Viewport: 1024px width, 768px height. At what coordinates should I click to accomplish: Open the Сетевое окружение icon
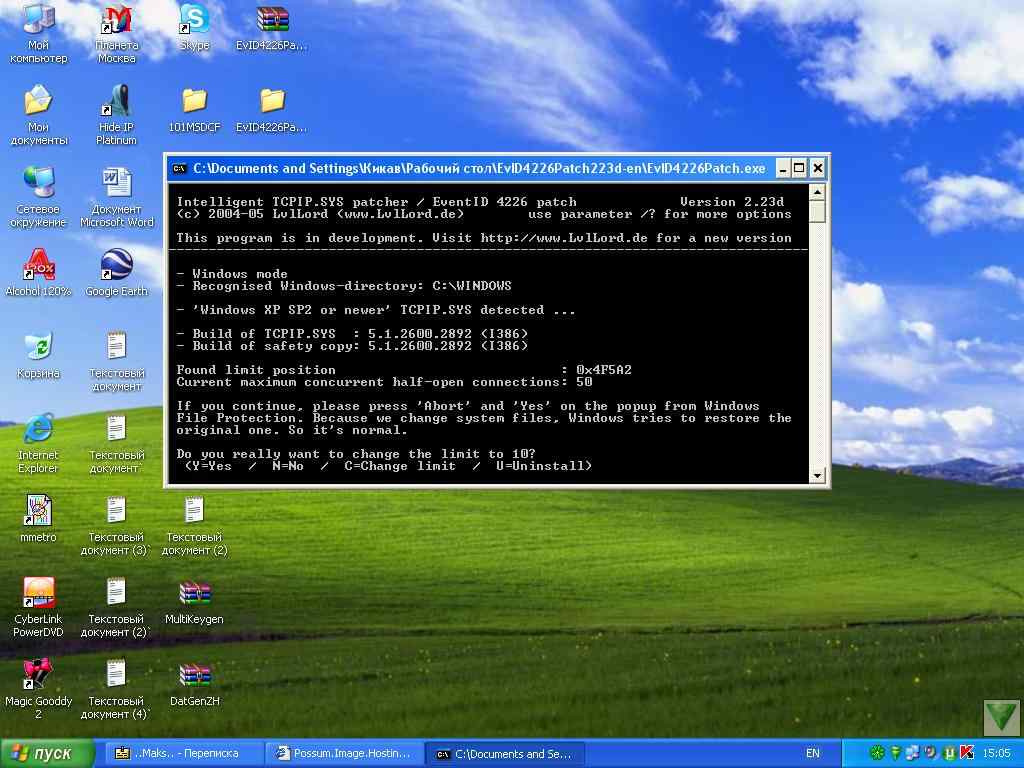[x=39, y=197]
